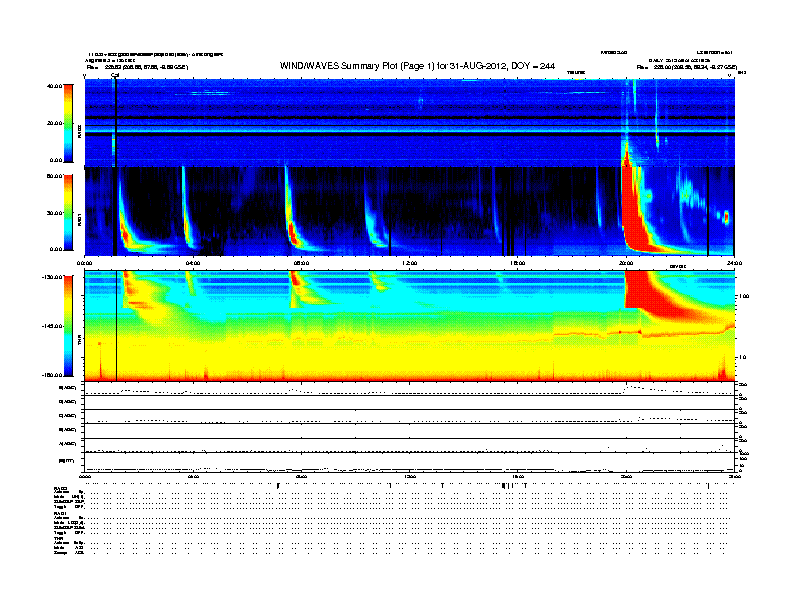The height and width of the screenshot is (612, 792).
Task: Click the -145.00 label on the TNR scale
Action: [52, 326]
